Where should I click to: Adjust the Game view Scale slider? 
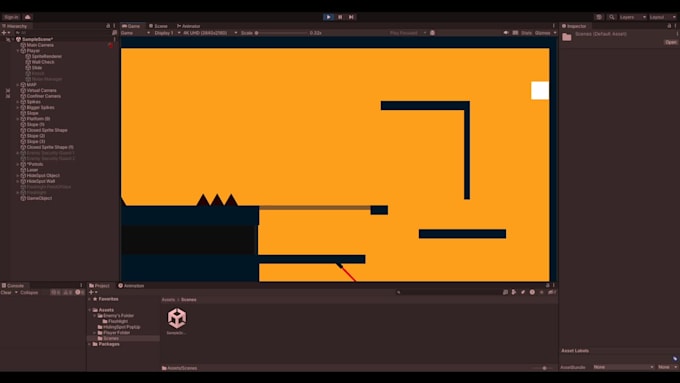[x=281, y=33]
